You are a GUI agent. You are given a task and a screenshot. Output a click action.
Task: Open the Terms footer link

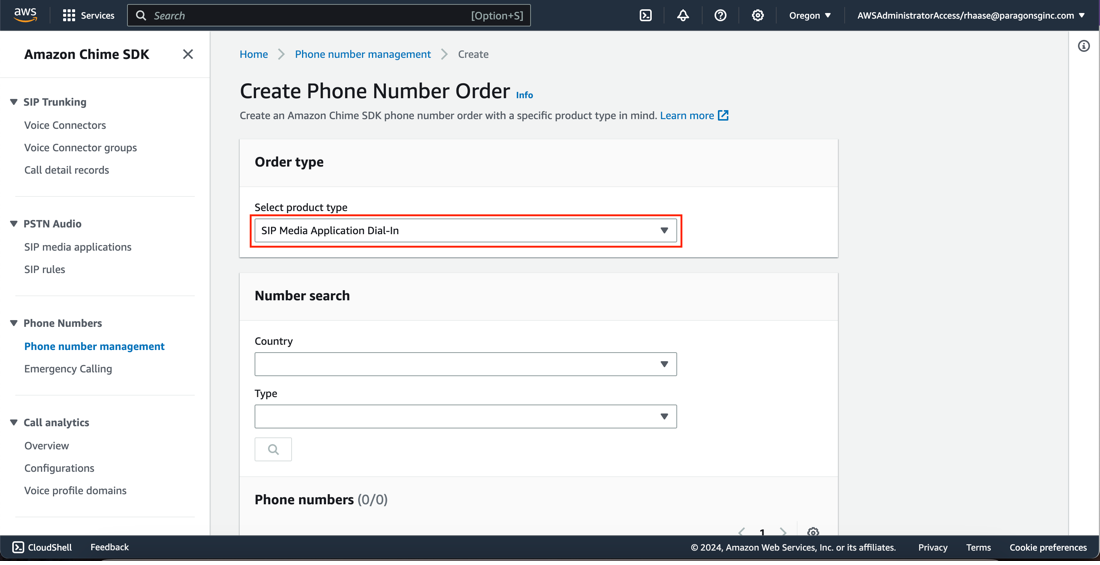coord(979,547)
